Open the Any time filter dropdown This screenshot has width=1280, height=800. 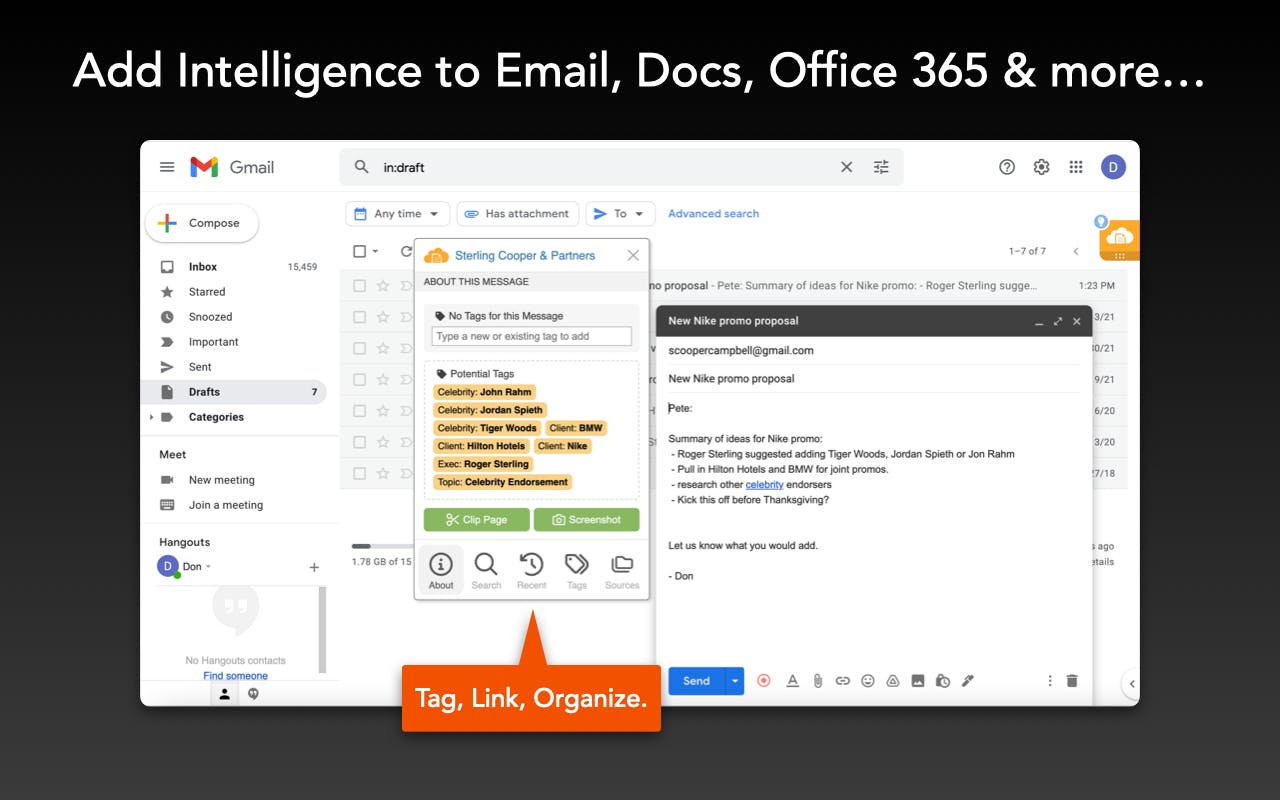(397, 214)
